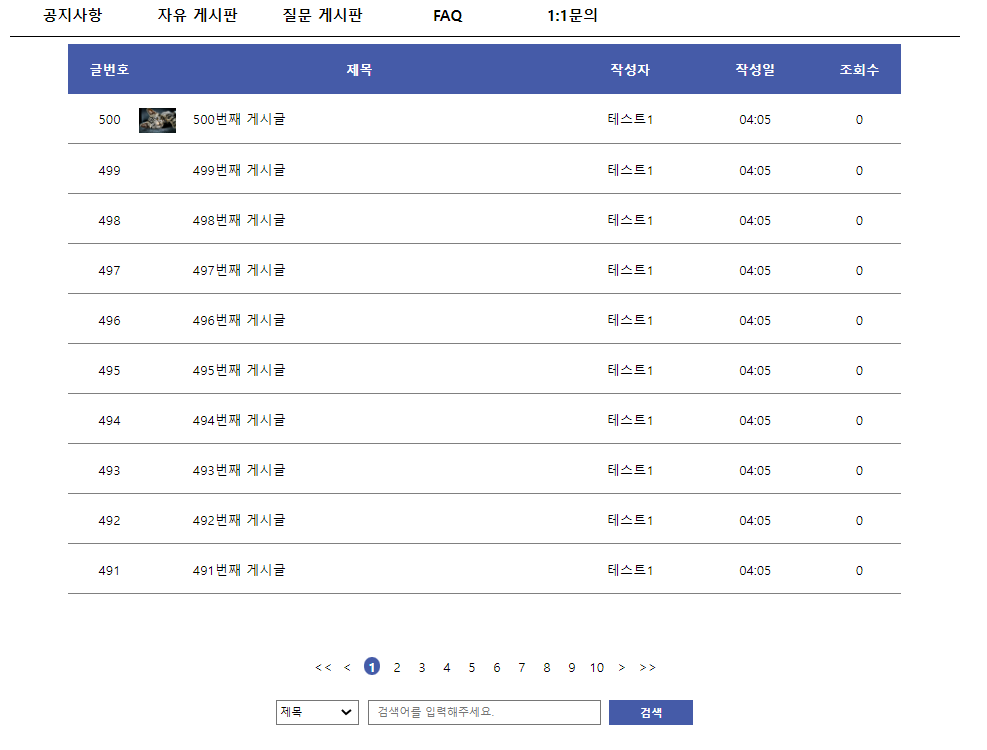Go to page 6
Viewport: 987px width, 750px height.
[497, 668]
